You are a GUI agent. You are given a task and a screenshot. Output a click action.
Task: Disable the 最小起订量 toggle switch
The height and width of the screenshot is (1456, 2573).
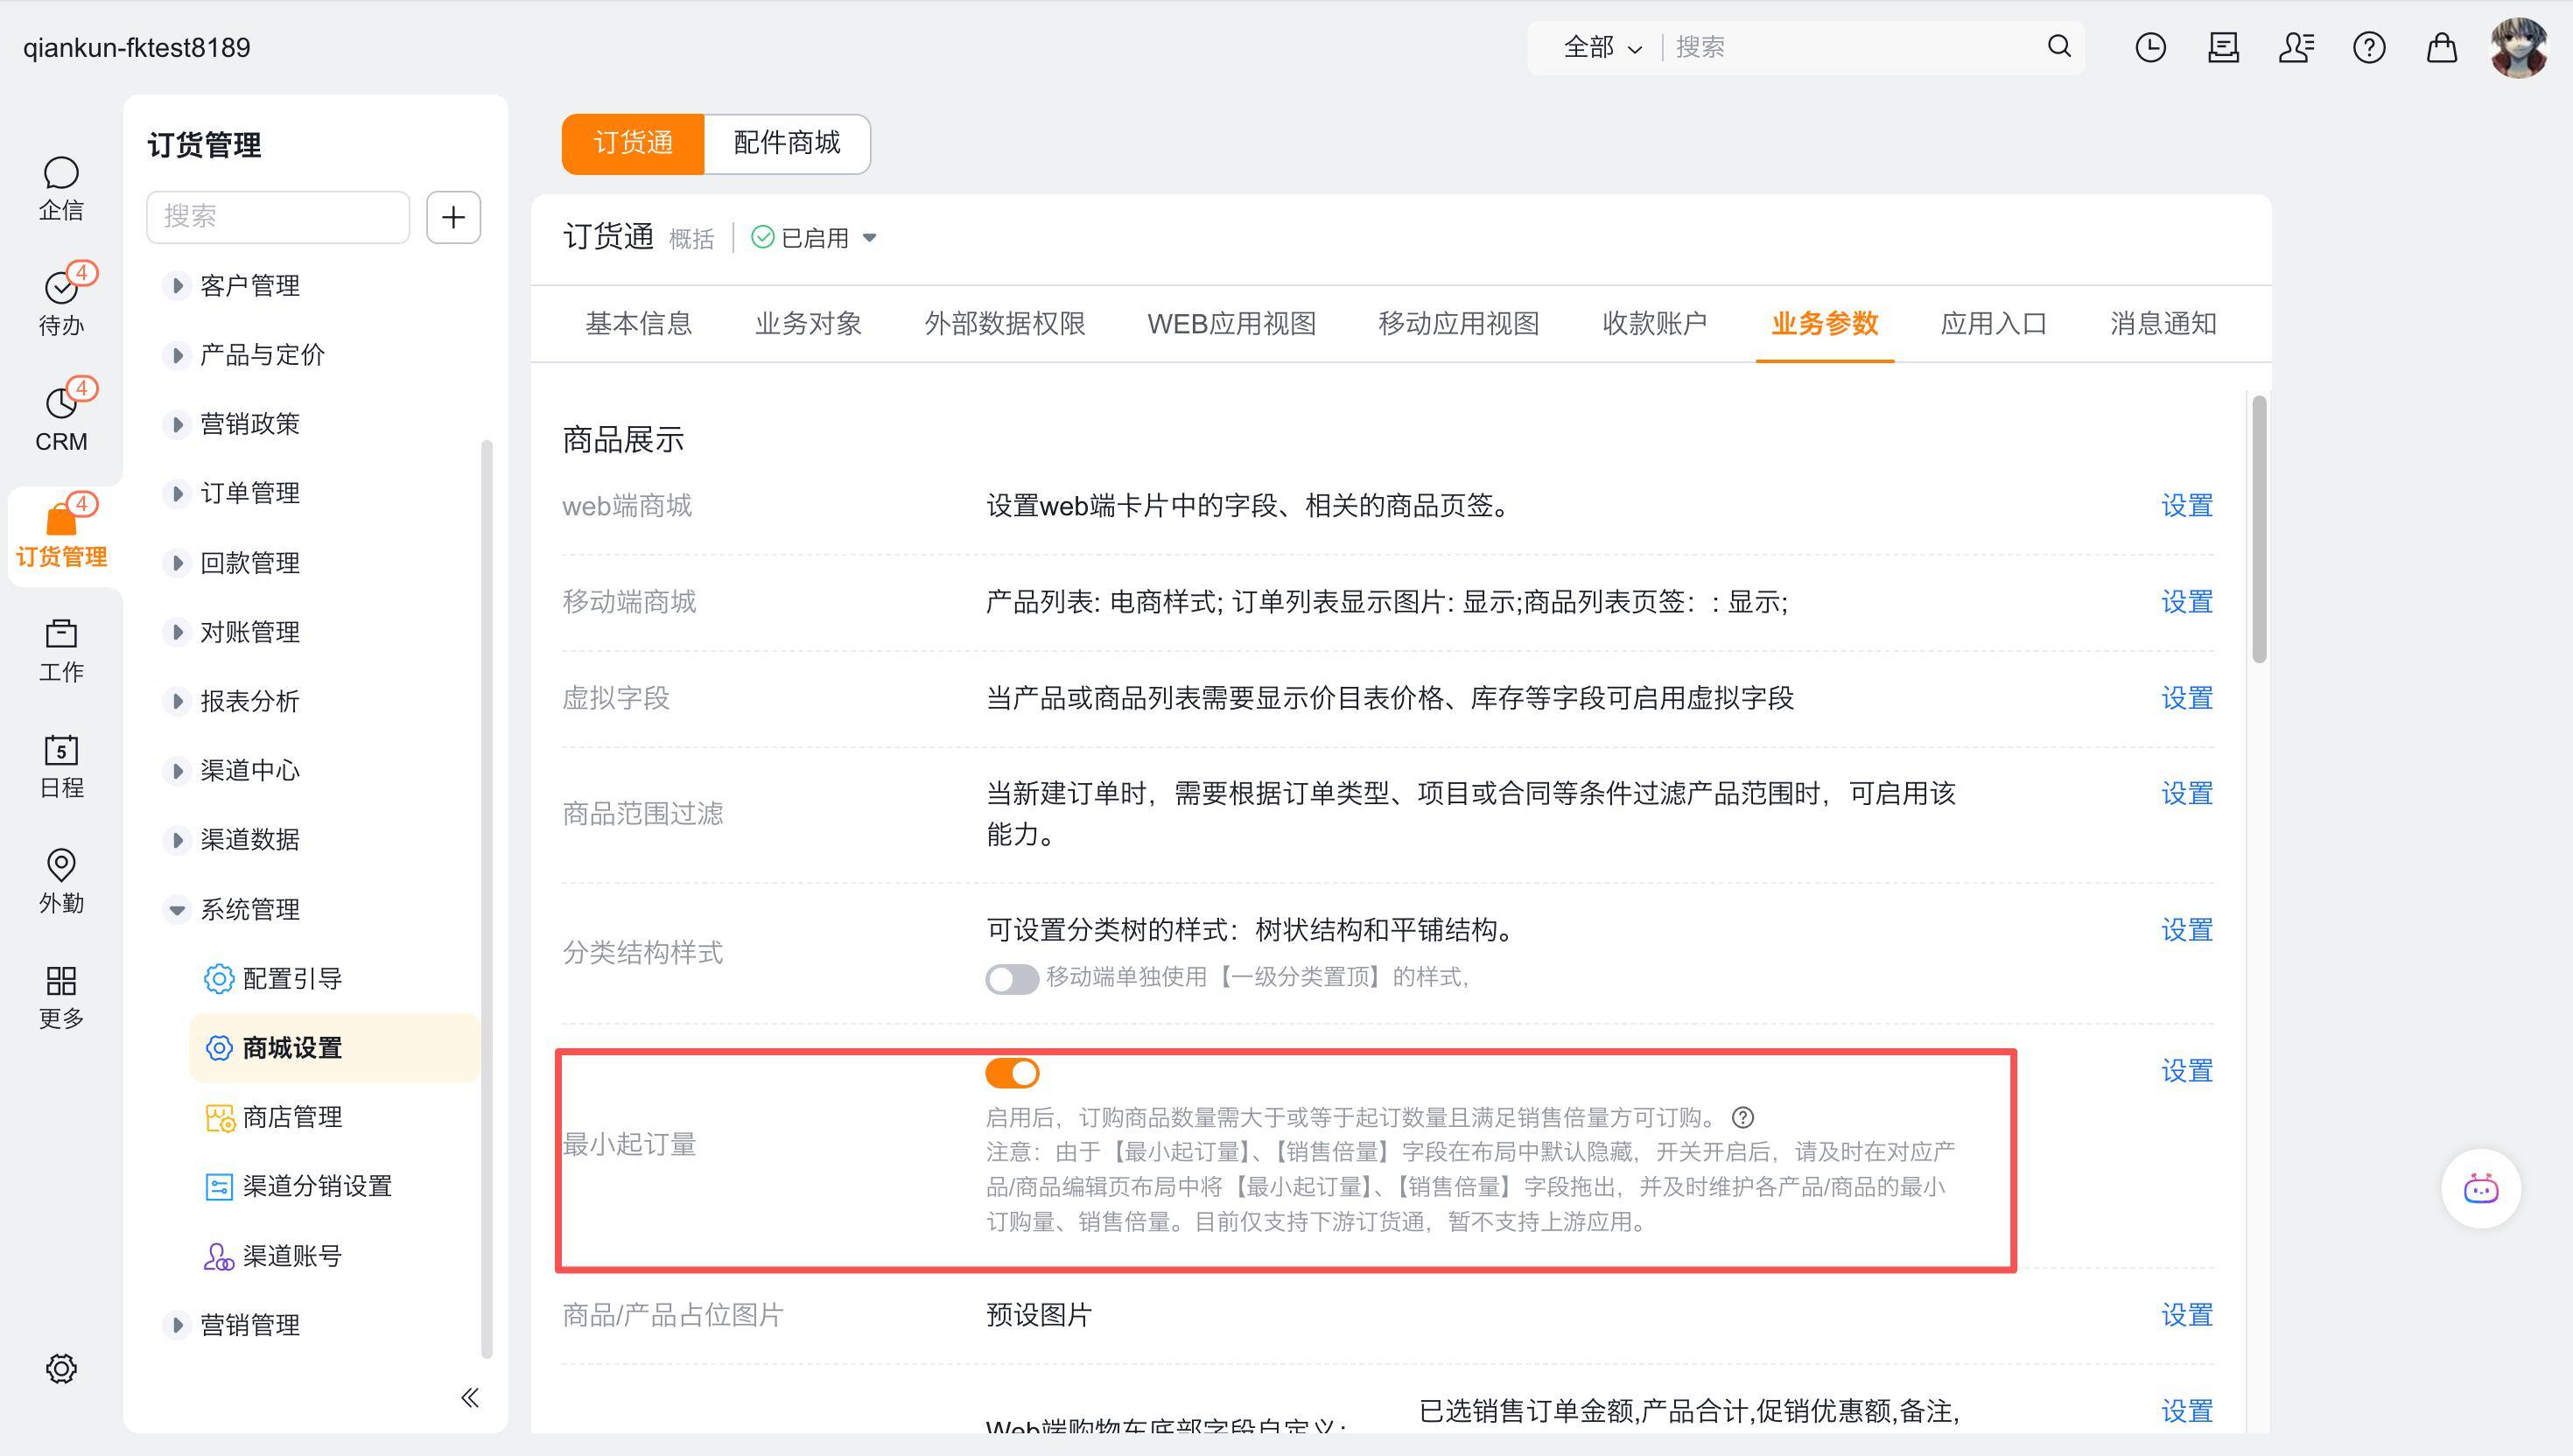pos(1012,1073)
